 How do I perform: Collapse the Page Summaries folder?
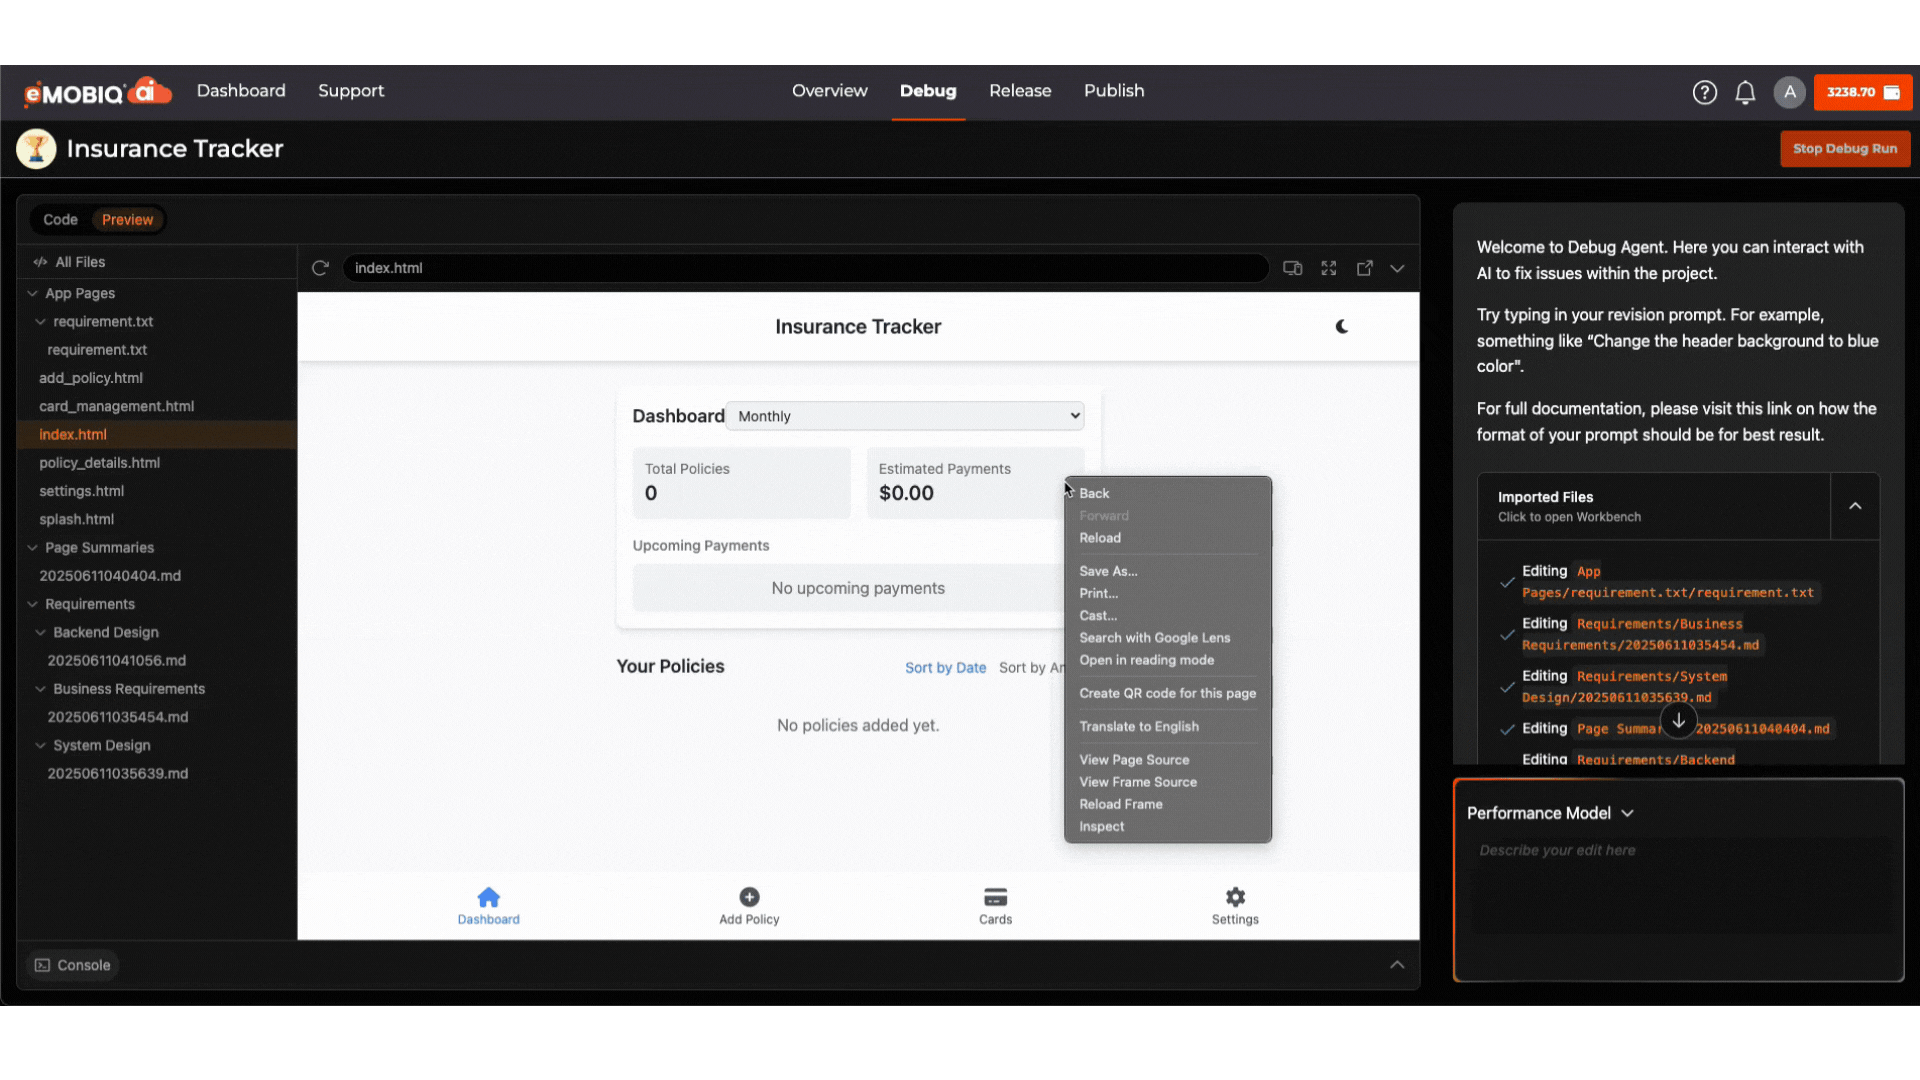[x=33, y=548]
